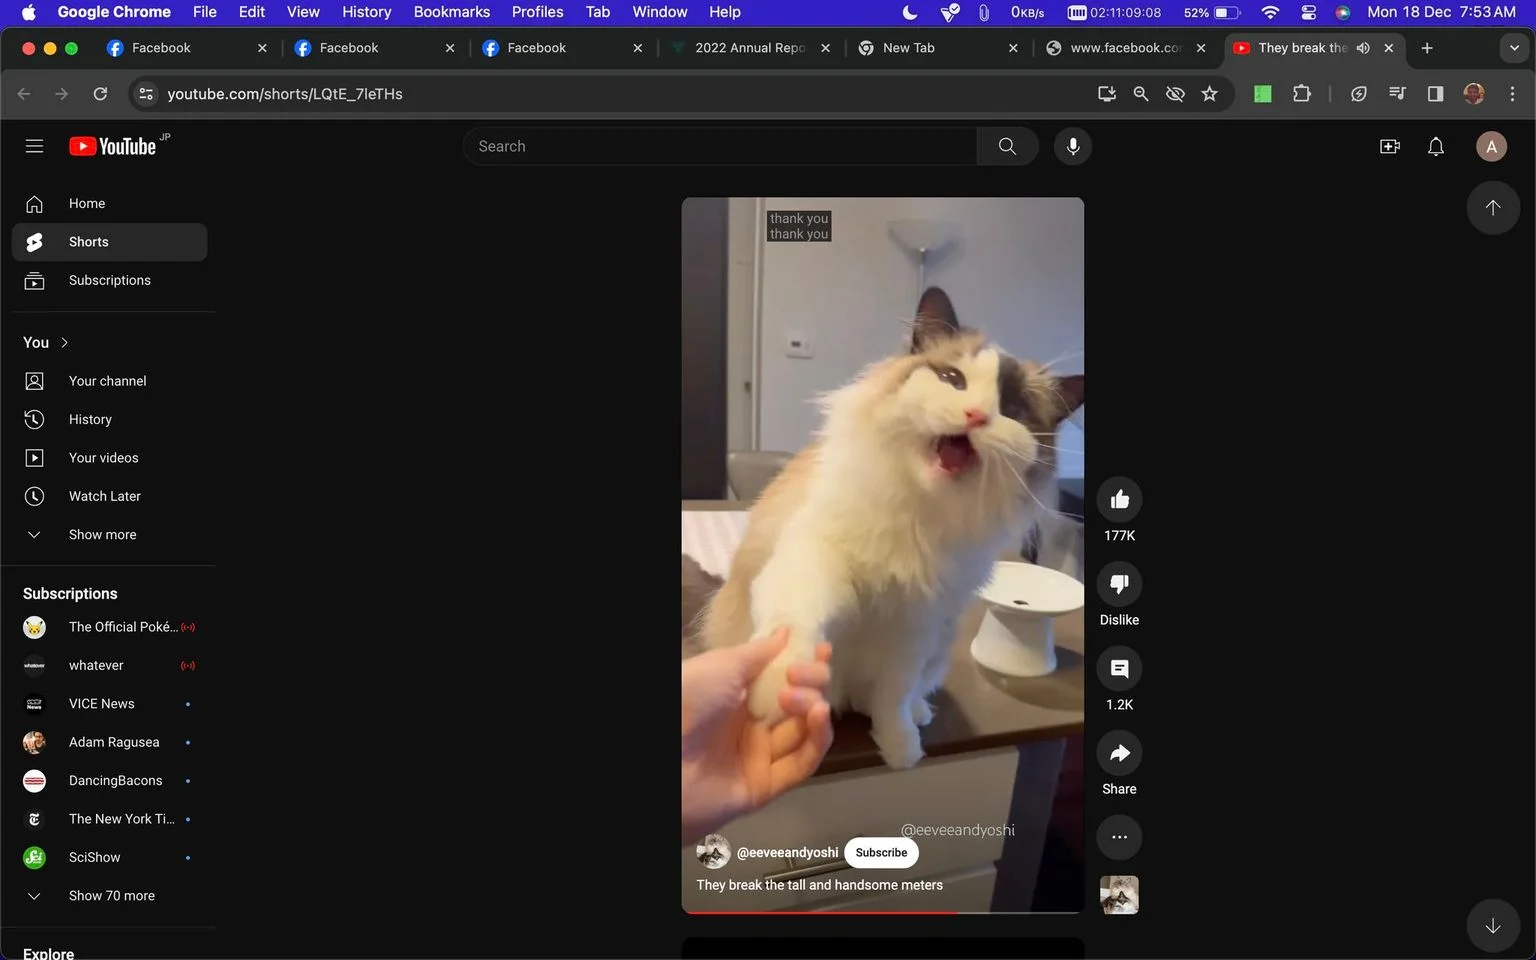The width and height of the screenshot is (1536, 960).
Task: Dislike the current Shorts video
Action: (x=1119, y=584)
